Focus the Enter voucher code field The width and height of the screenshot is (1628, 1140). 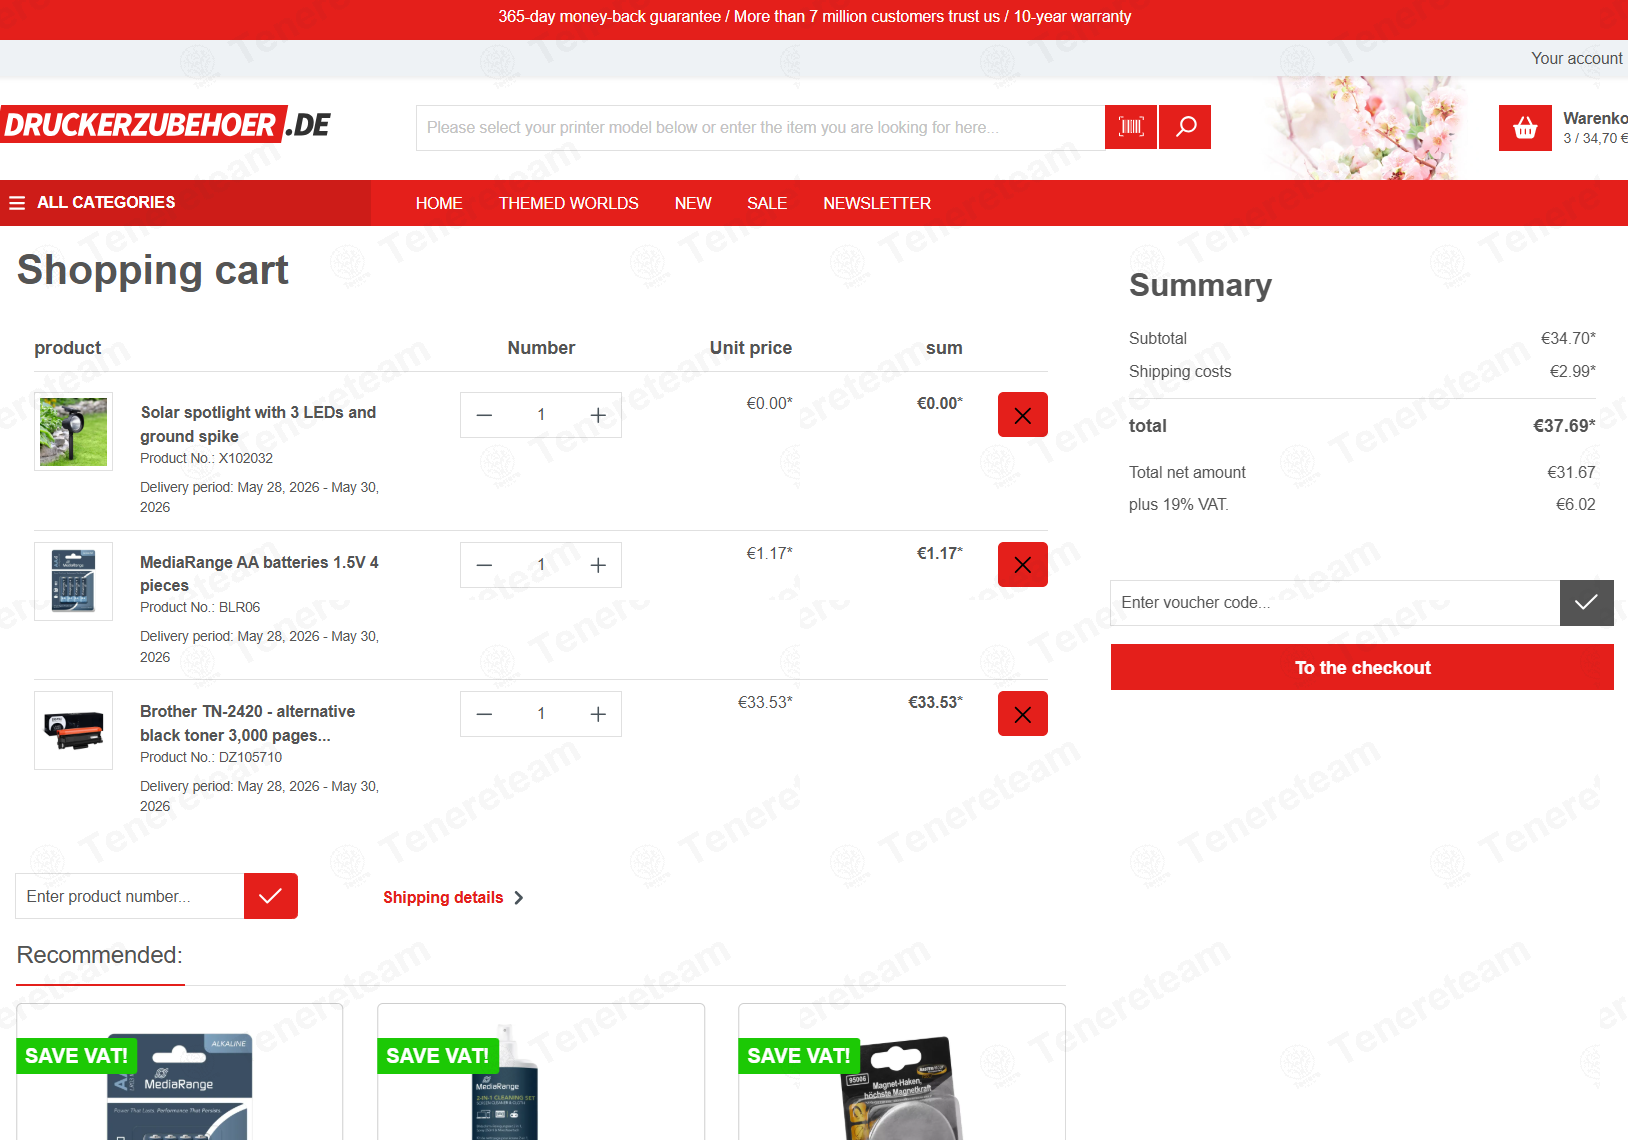pyautogui.click(x=1335, y=603)
